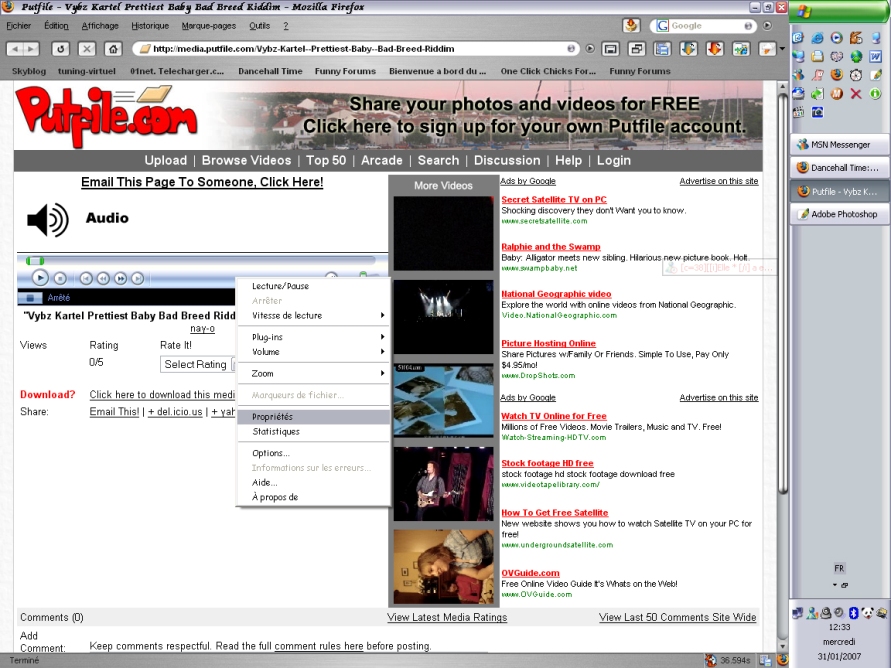Click Email This Page To Someone link
Image resolution: width=891 pixels, height=668 pixels.
(x=202, y=182)
